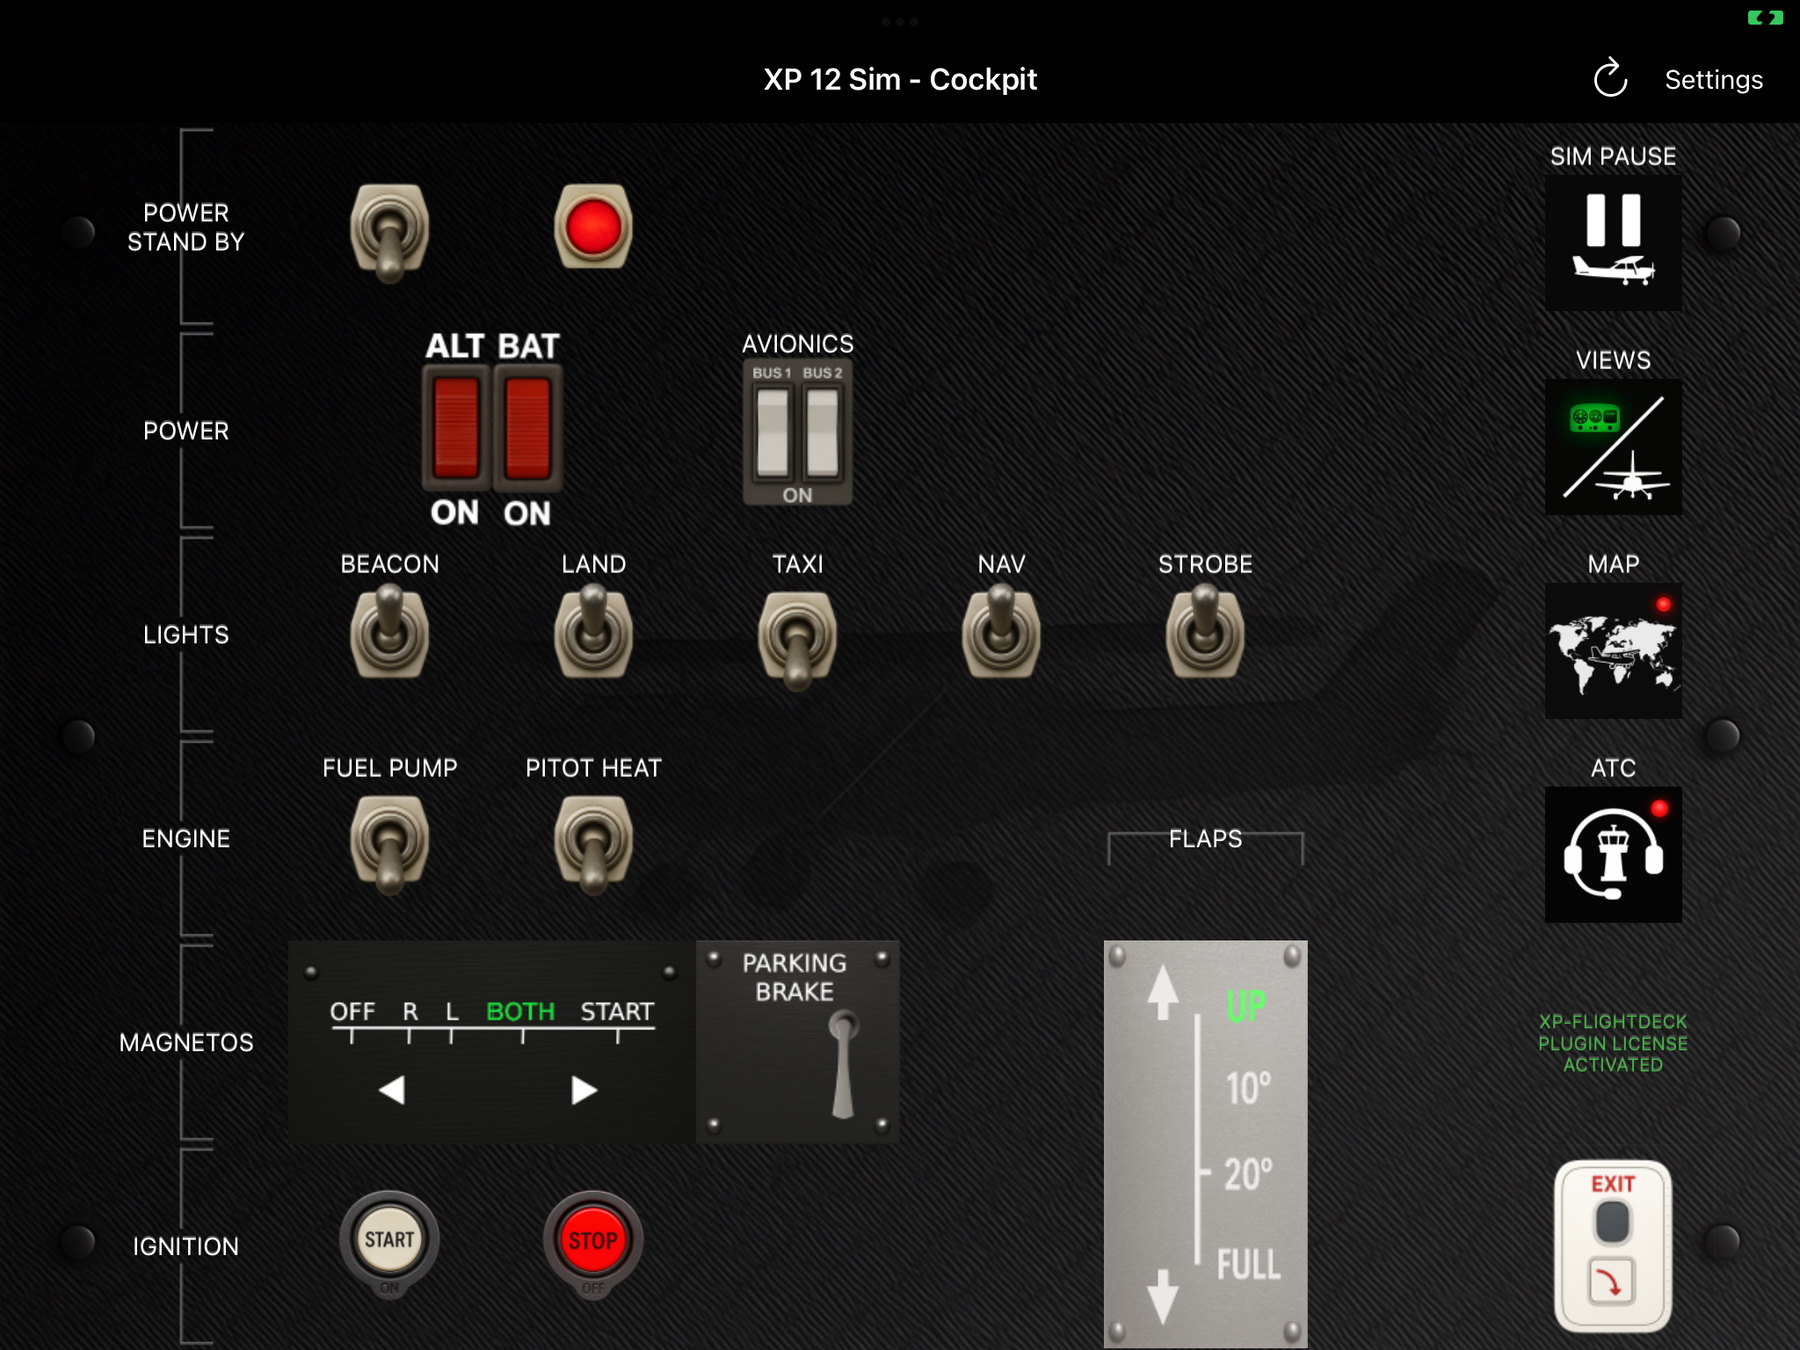Tap the POWER STAND BY section label
This screenshot has width=1800, height=1350.
tap(186, 227)
